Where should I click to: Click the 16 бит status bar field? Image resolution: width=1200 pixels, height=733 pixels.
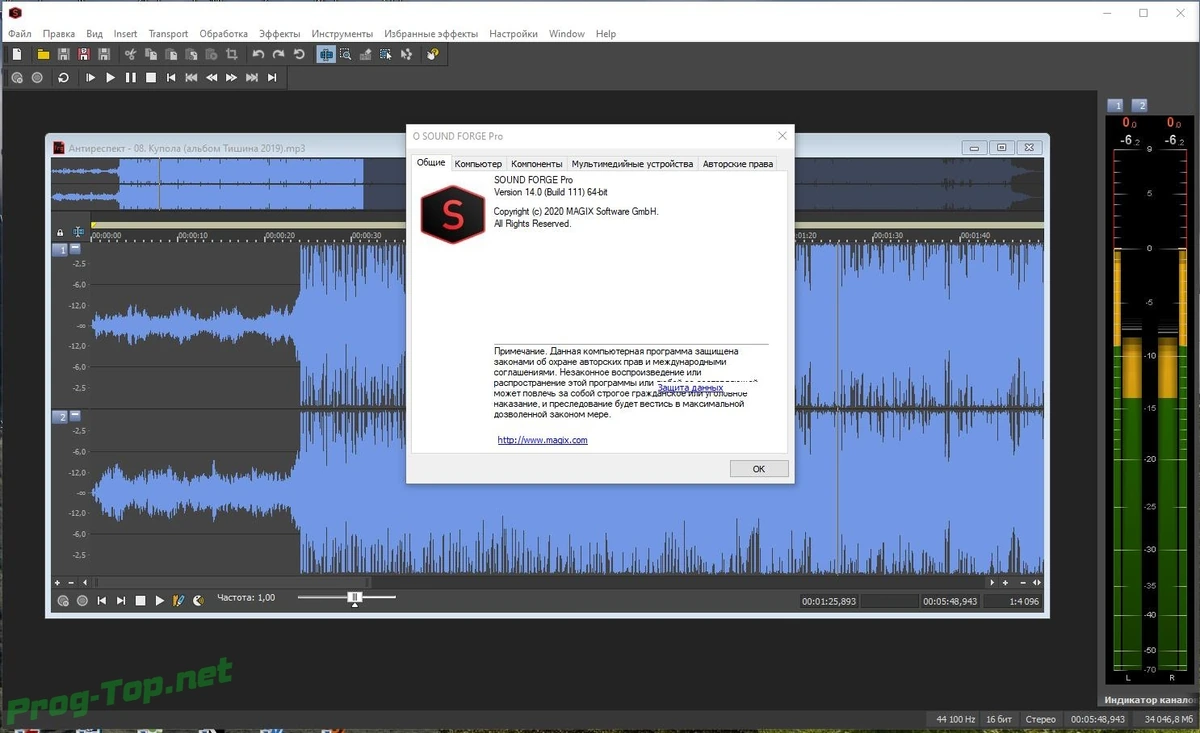tap(998, 719)
